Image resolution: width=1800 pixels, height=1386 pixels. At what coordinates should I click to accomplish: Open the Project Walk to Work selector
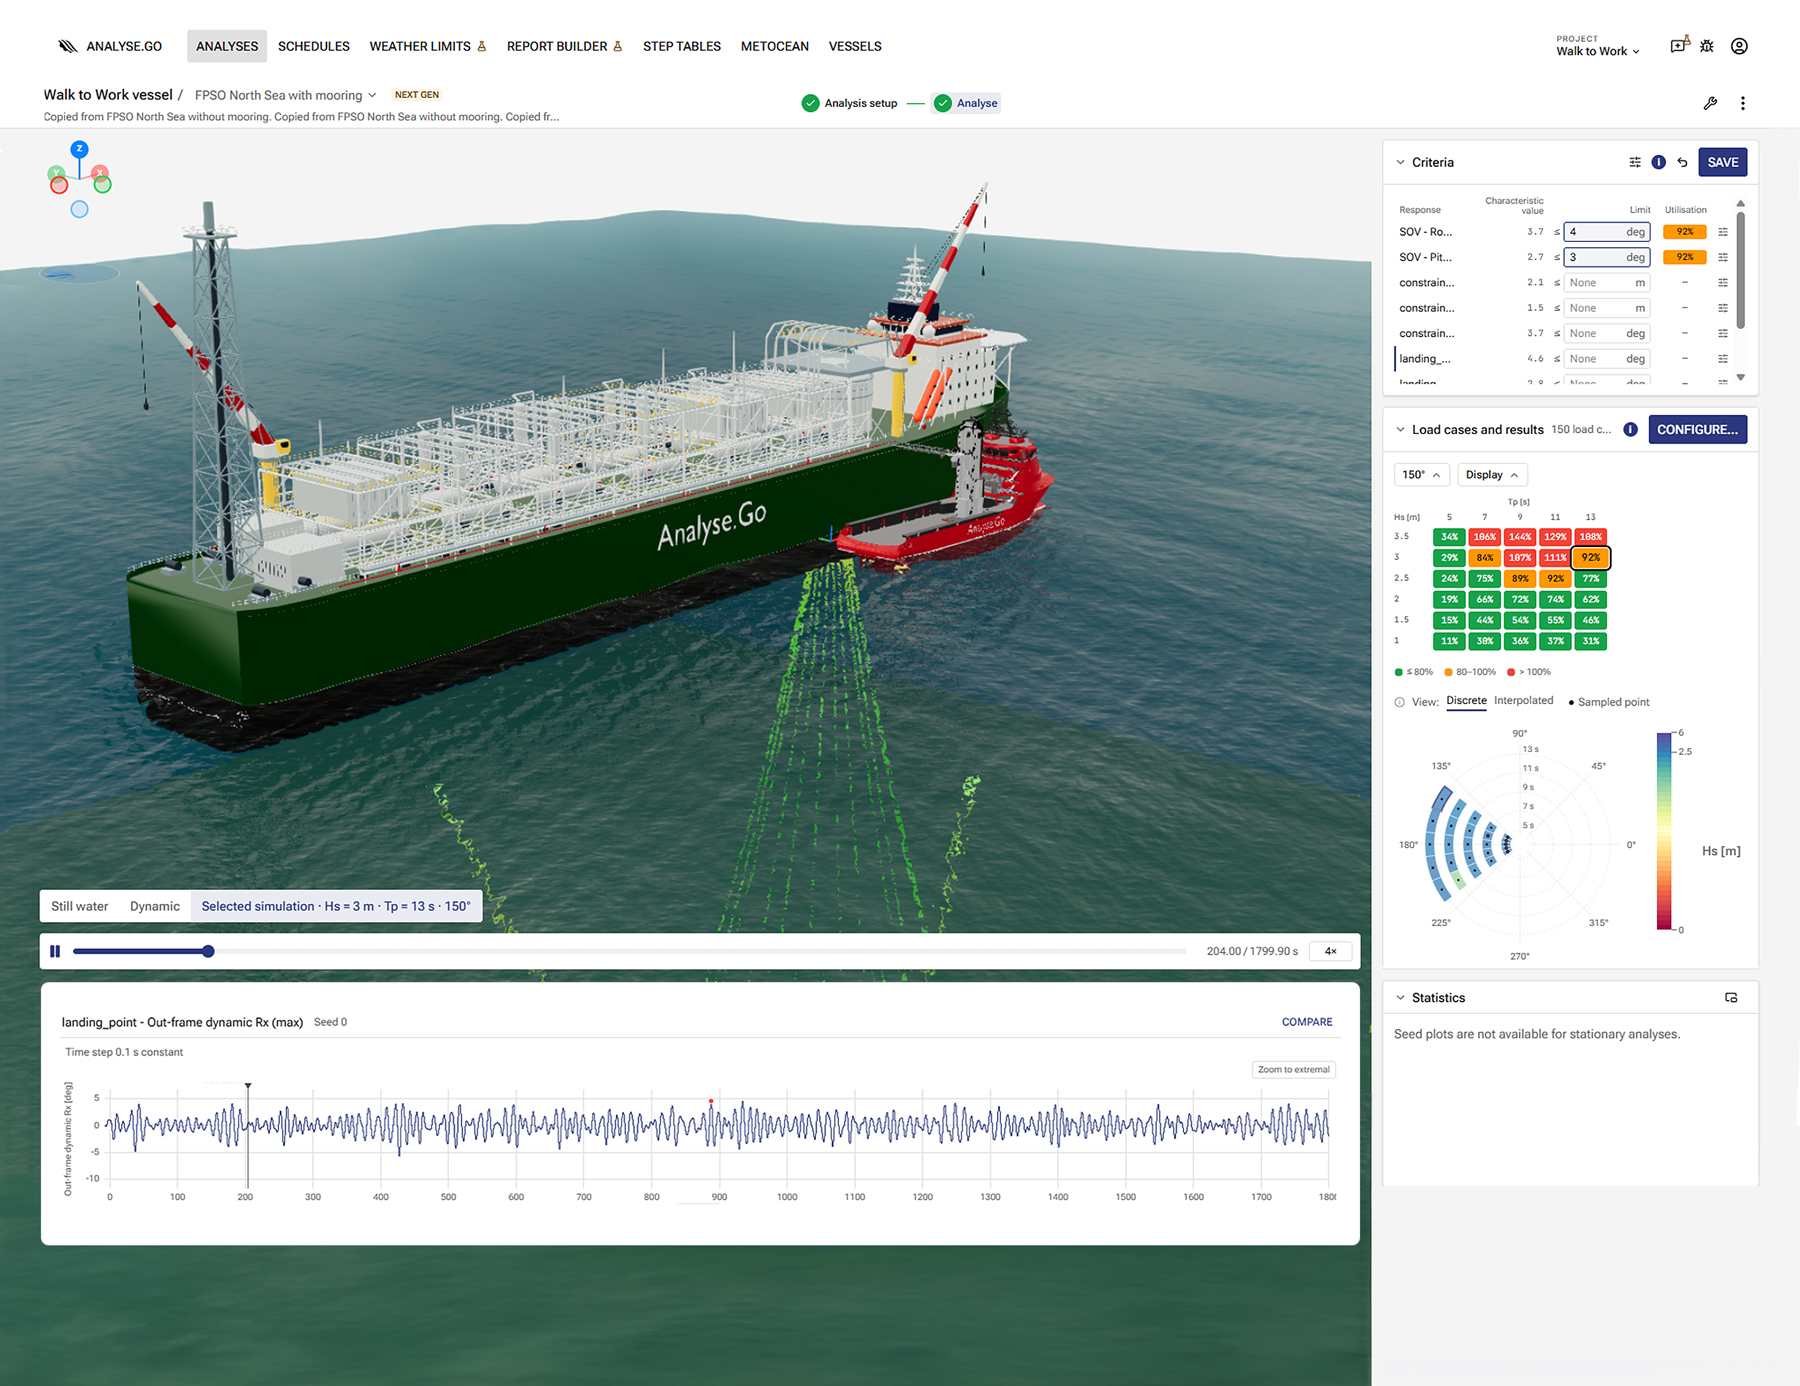[x=1597, y=46]
